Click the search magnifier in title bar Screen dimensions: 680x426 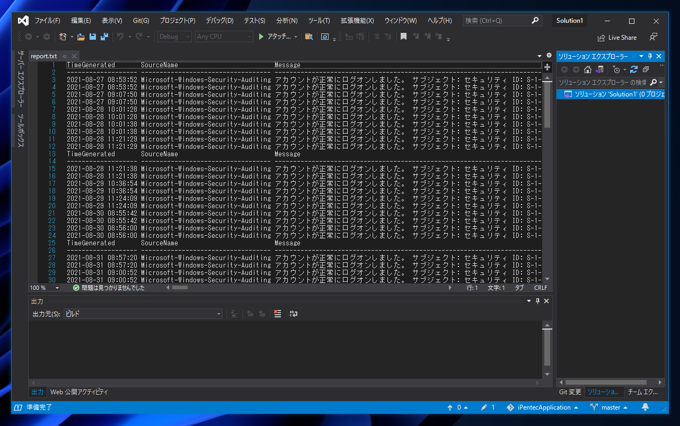click(535, 20)
